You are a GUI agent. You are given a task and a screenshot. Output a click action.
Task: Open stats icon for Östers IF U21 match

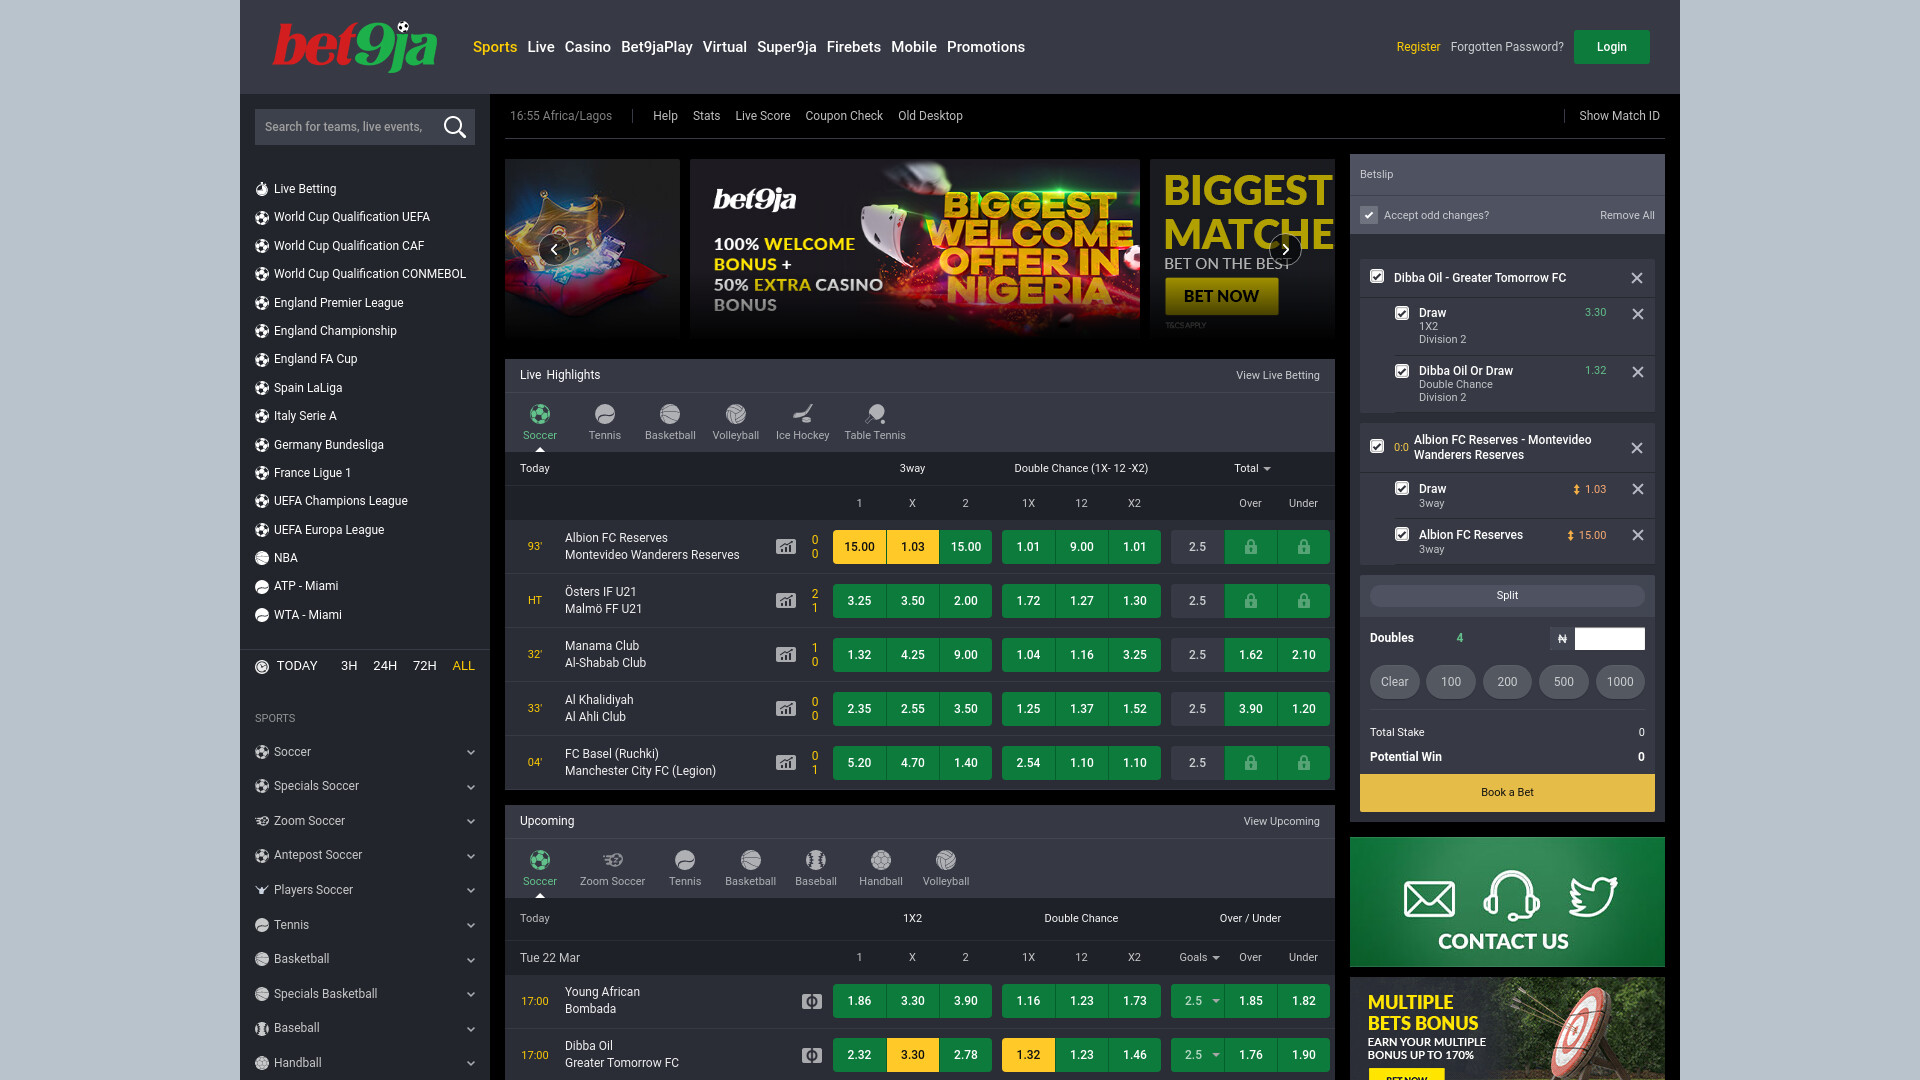pyautogui.click(x=786, y=601)
